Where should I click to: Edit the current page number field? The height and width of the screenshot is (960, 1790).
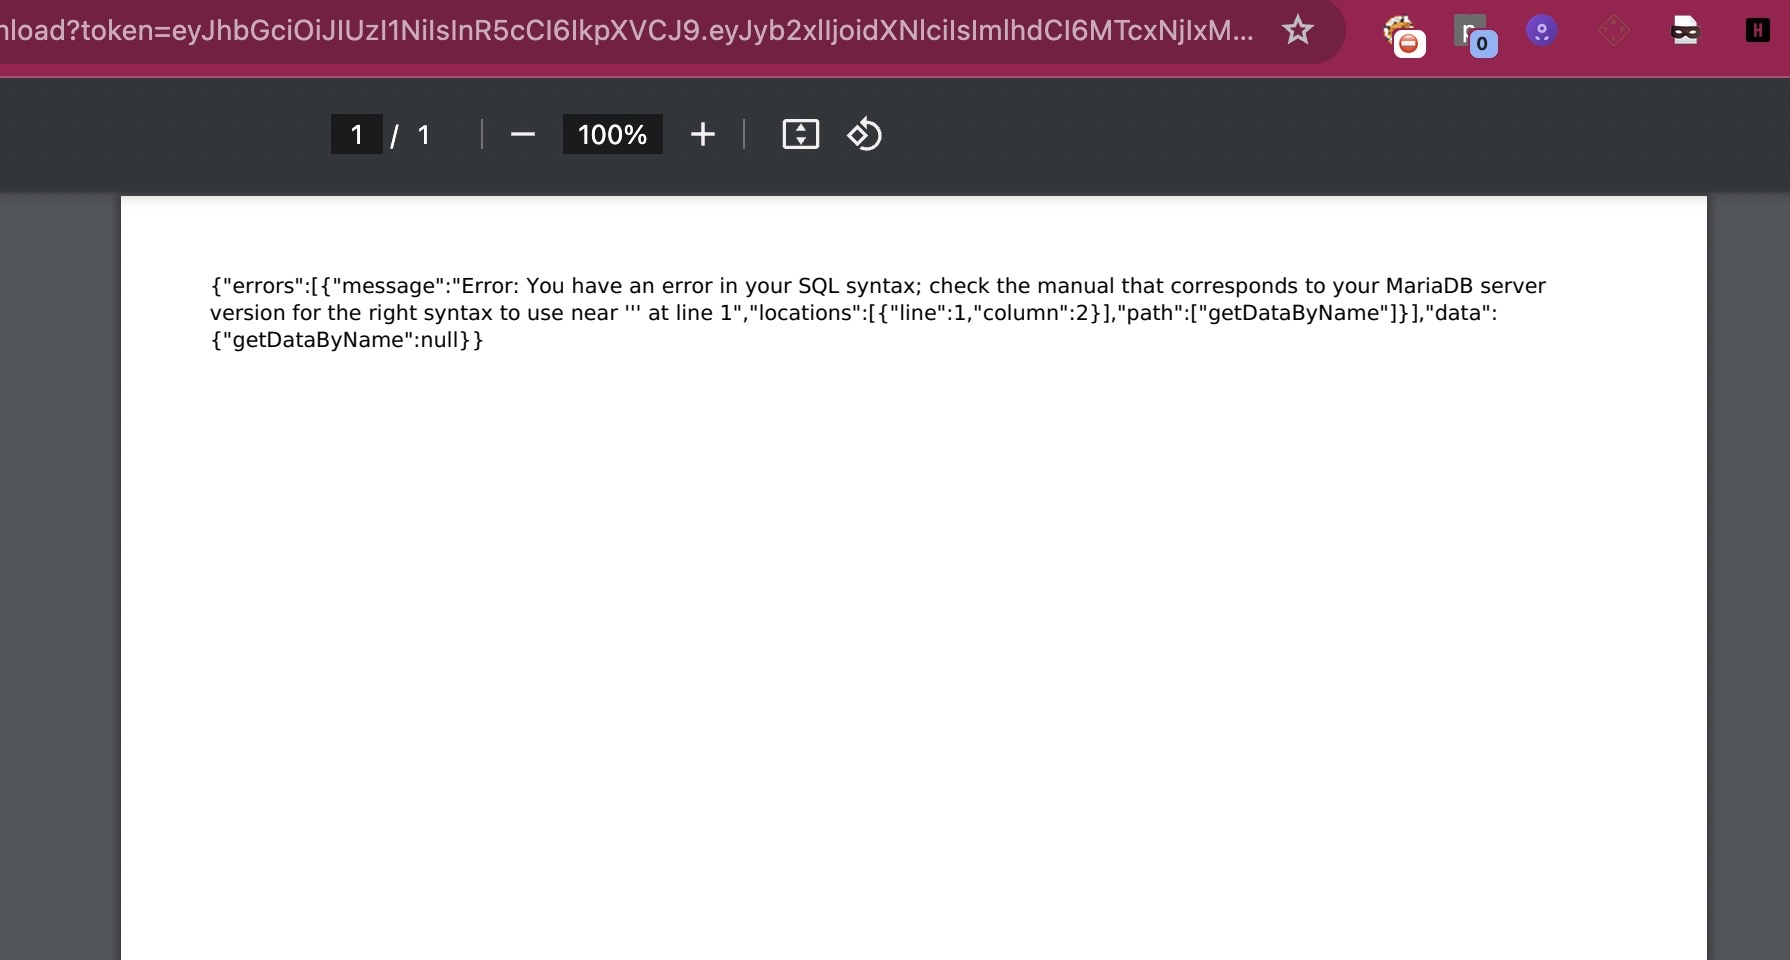356,134
